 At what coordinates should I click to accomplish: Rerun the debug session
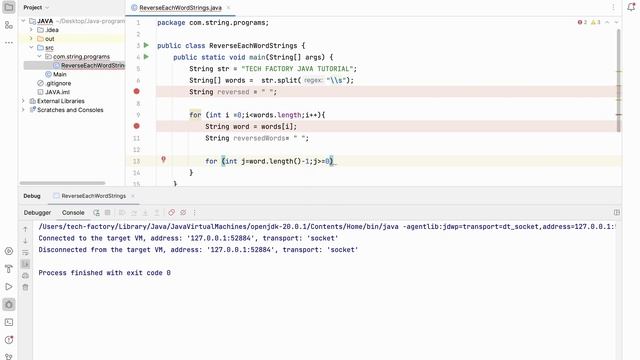coord(96,213)
